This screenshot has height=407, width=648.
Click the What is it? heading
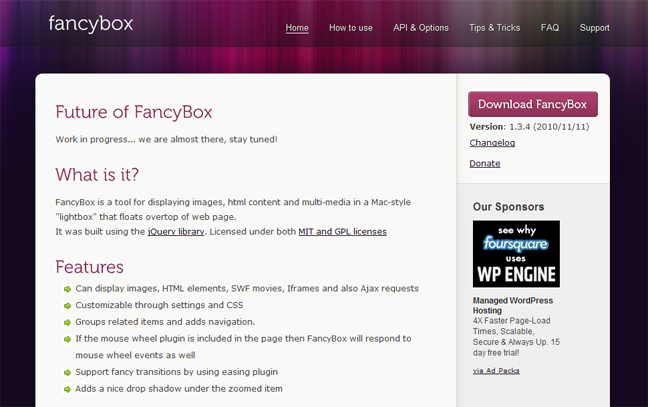97,174
